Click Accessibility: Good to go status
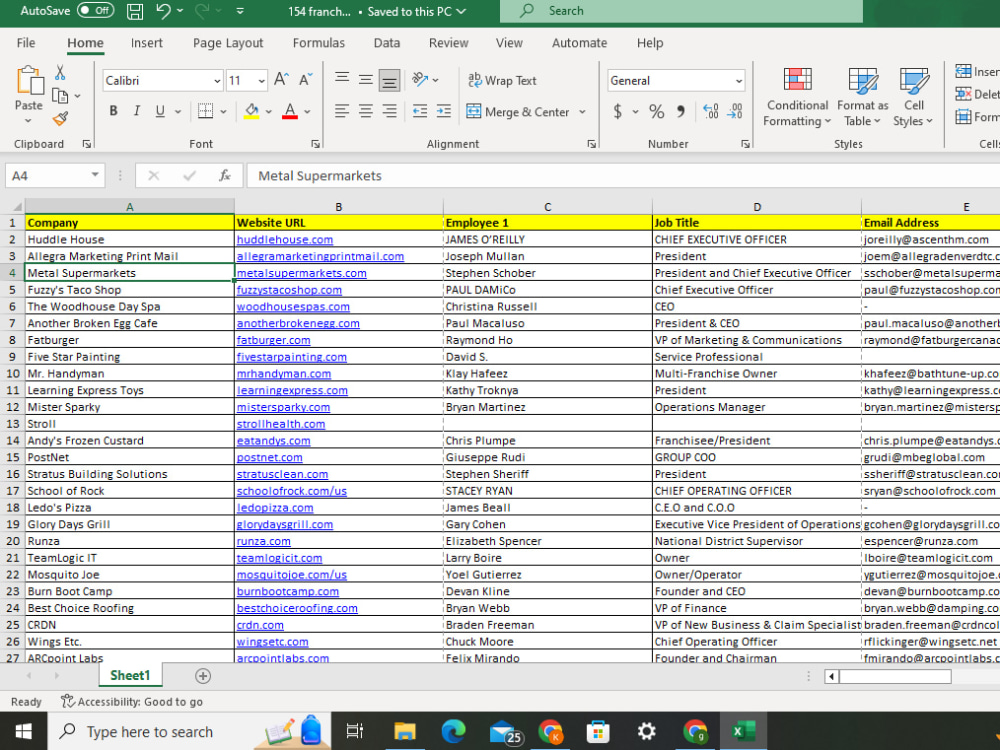1000x750 pixels. pos(132,702)
